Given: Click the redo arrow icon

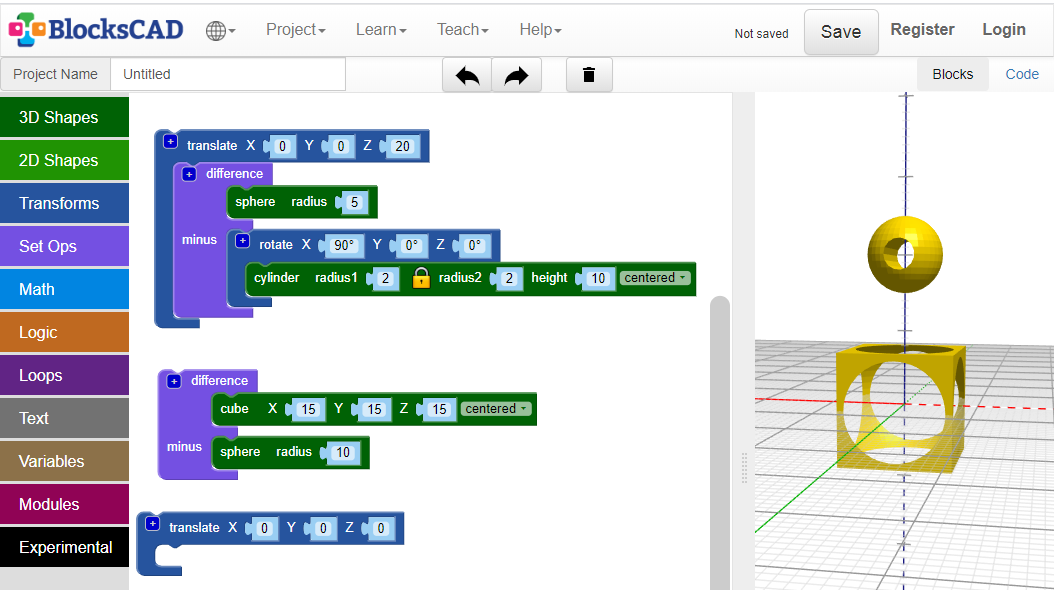Looking at the screenshot, I should [x=516, y=75].
